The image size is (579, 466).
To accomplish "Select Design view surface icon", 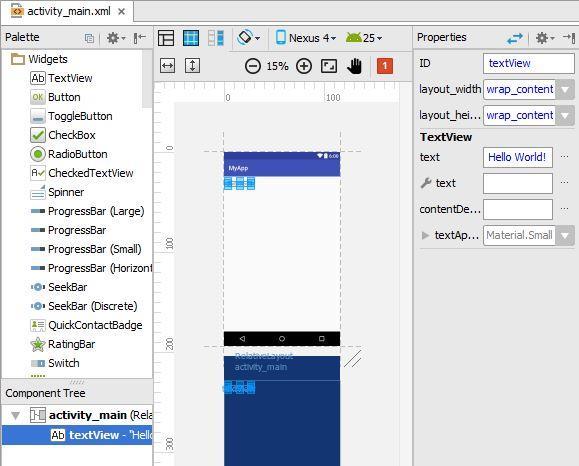I will point(166,38).
